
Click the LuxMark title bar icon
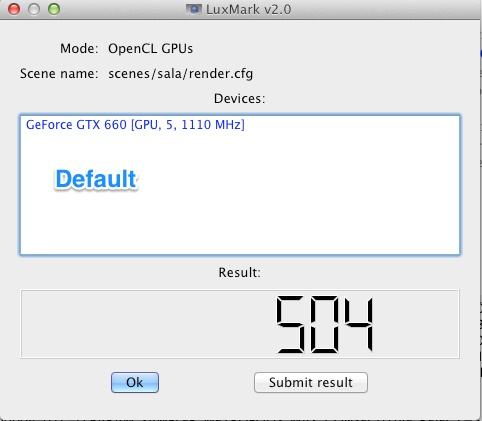click(194, 9)
